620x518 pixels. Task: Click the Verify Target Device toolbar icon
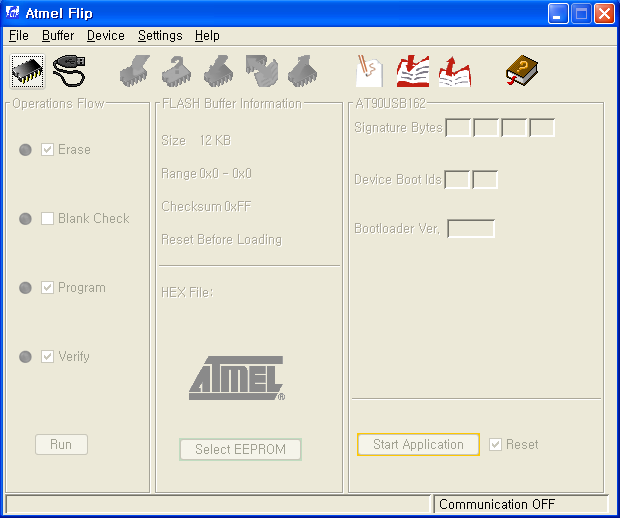261,71
